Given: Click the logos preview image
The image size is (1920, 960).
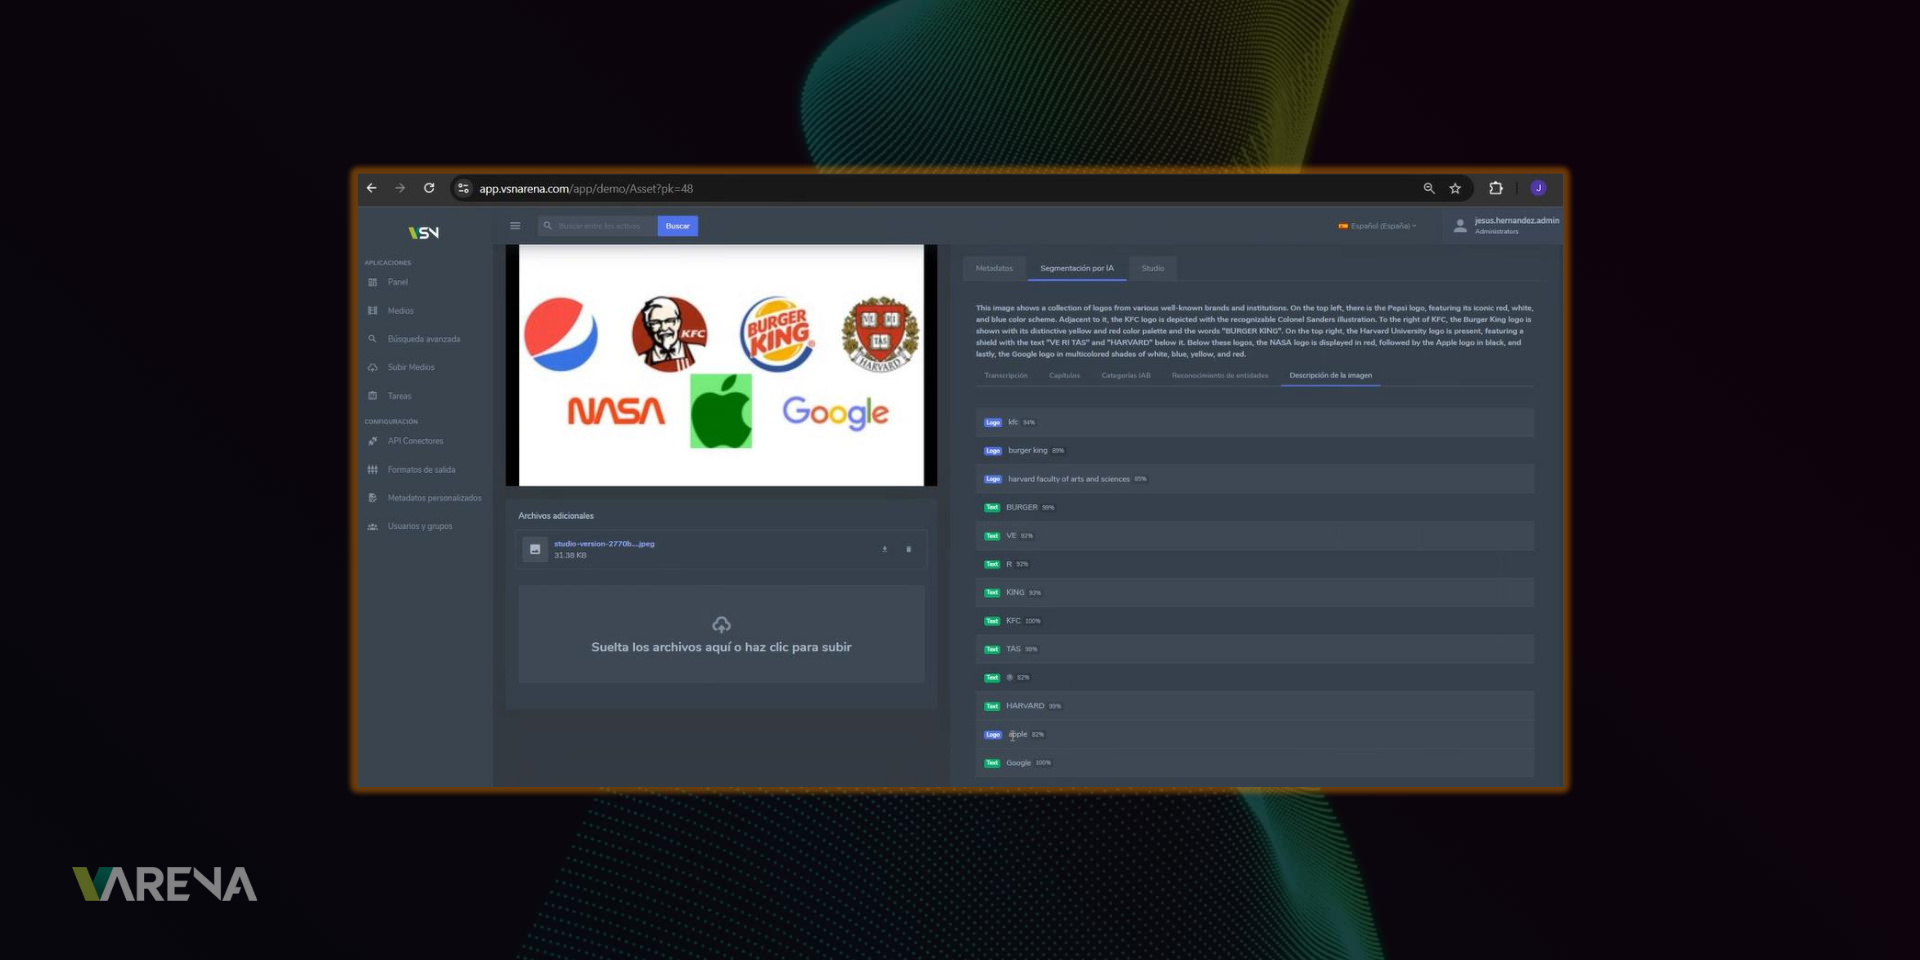Looking at the screenshot, I should (x=721, y=365).
